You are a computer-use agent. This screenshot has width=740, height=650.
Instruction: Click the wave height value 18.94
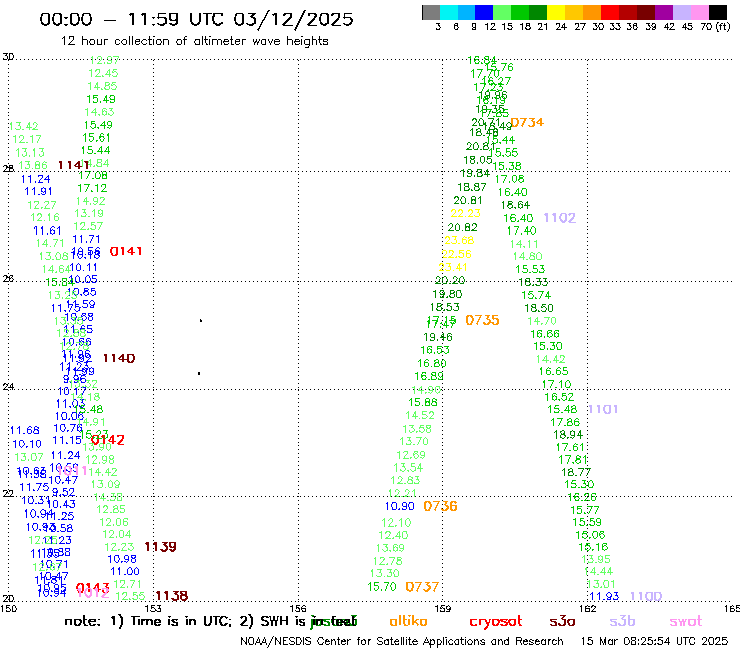tap(568, 434)
